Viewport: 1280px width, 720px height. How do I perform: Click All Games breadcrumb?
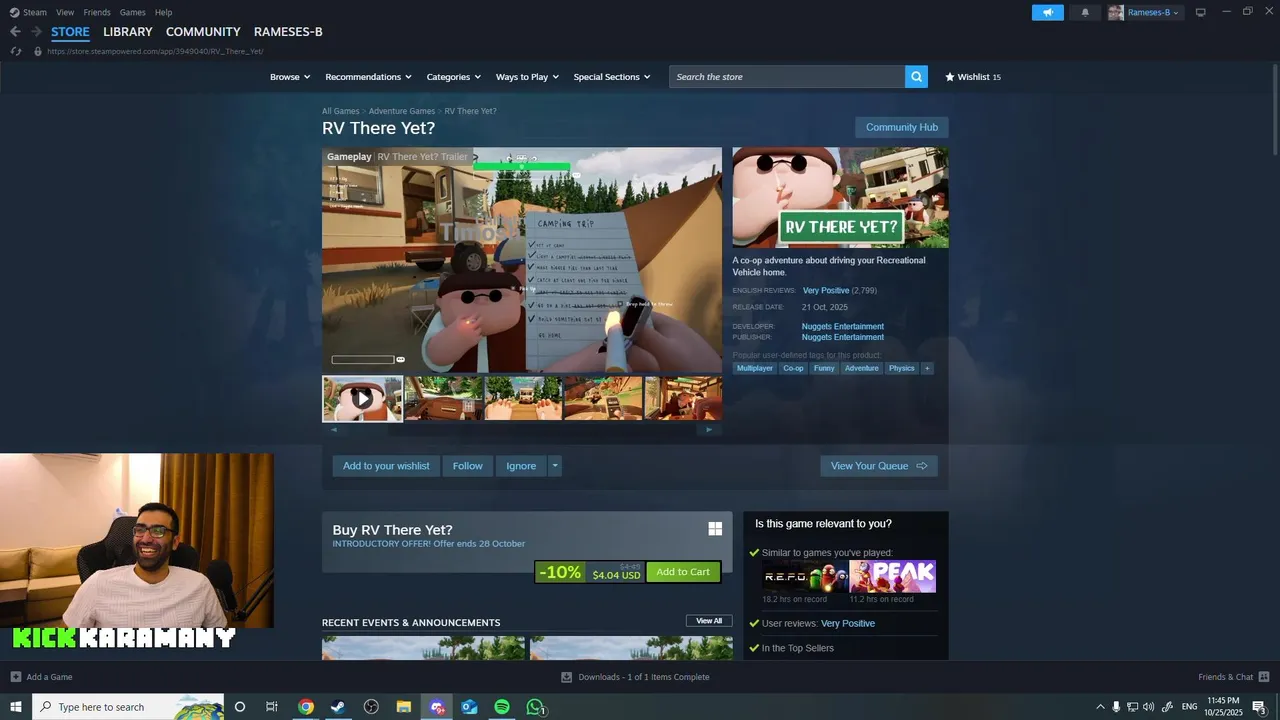(x=340, y=111)
